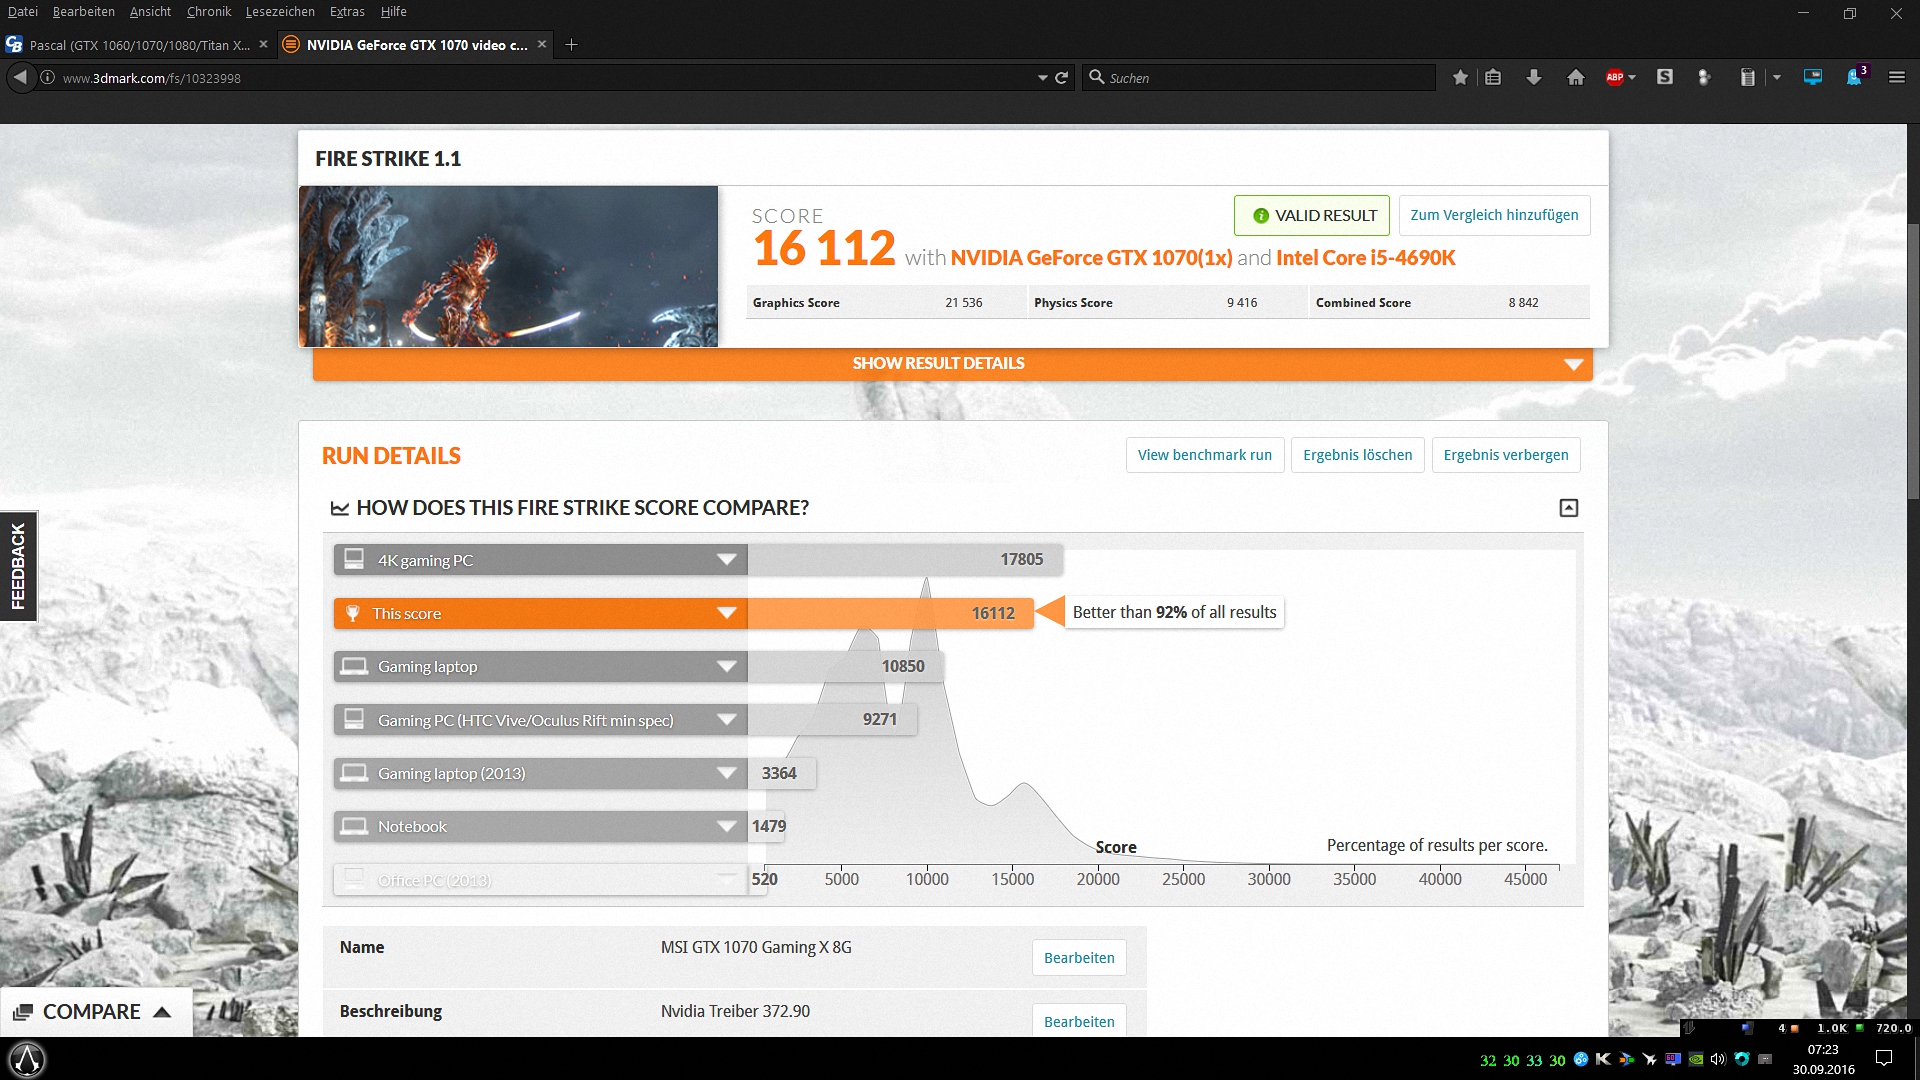Click the Fire Strike screenshot thumbnail

click(508, 266)
